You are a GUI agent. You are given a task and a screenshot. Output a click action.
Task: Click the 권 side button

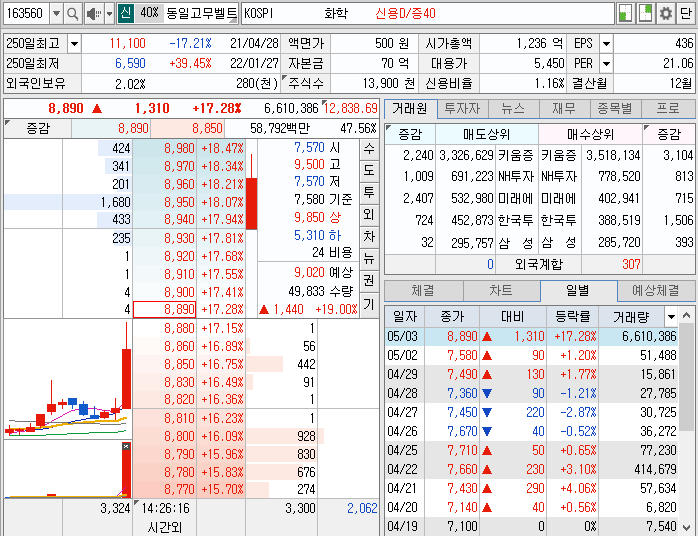click(369, 281)
